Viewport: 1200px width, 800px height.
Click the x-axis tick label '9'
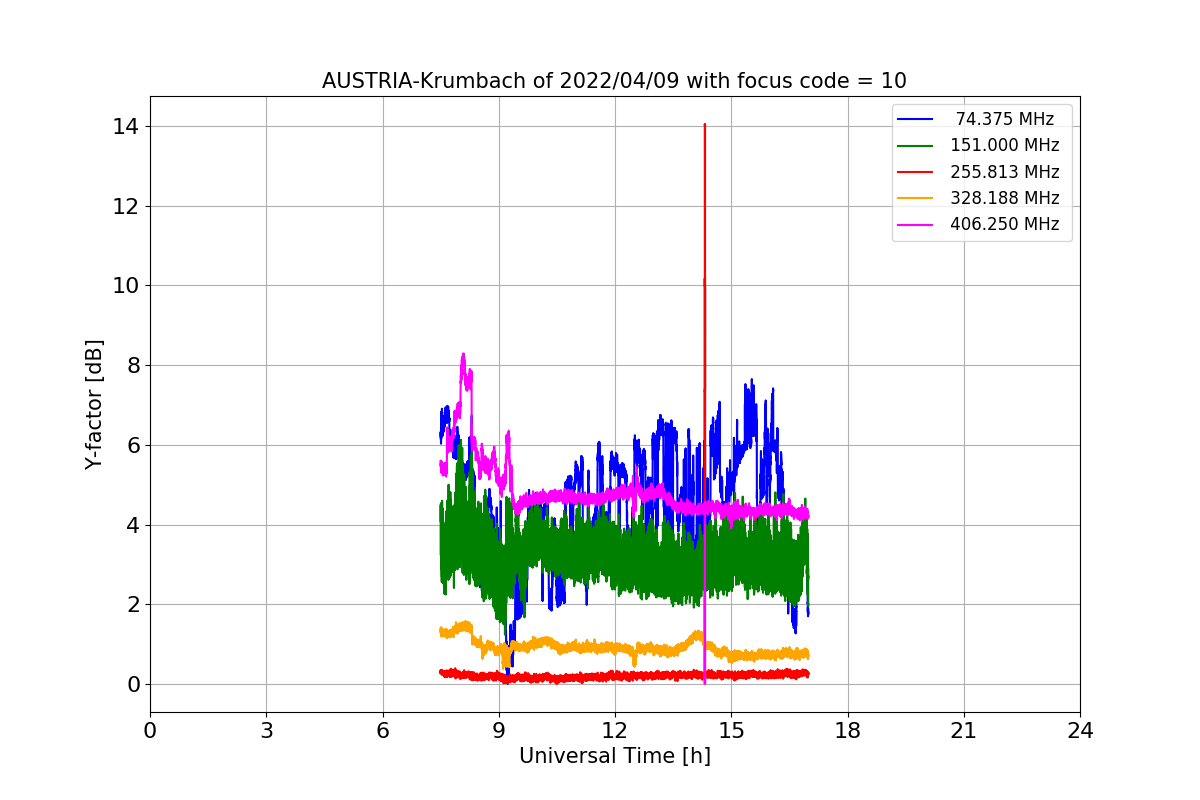point(499,731)
